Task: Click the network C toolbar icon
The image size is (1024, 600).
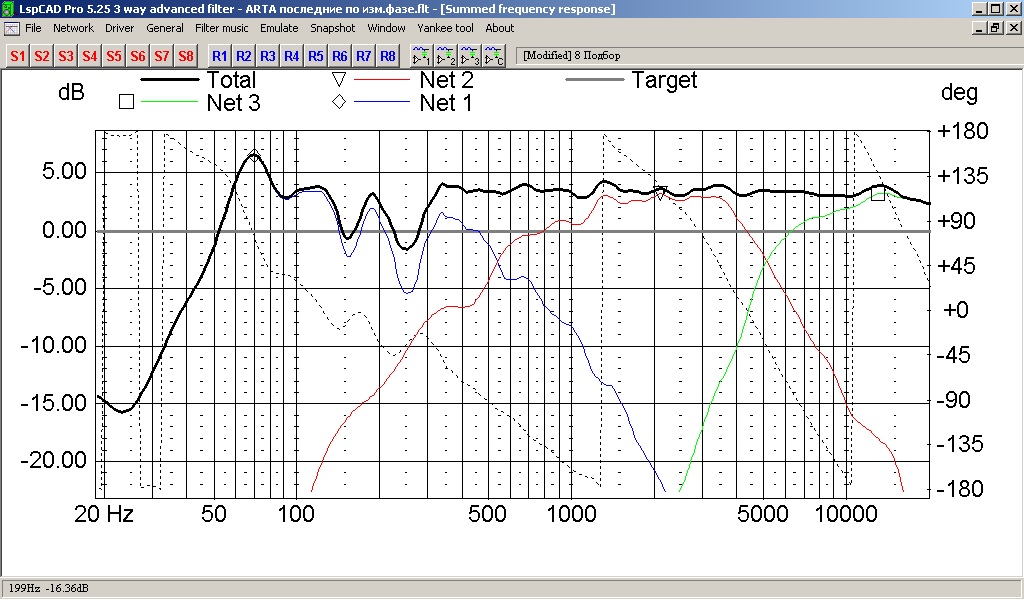Action: 494,56
